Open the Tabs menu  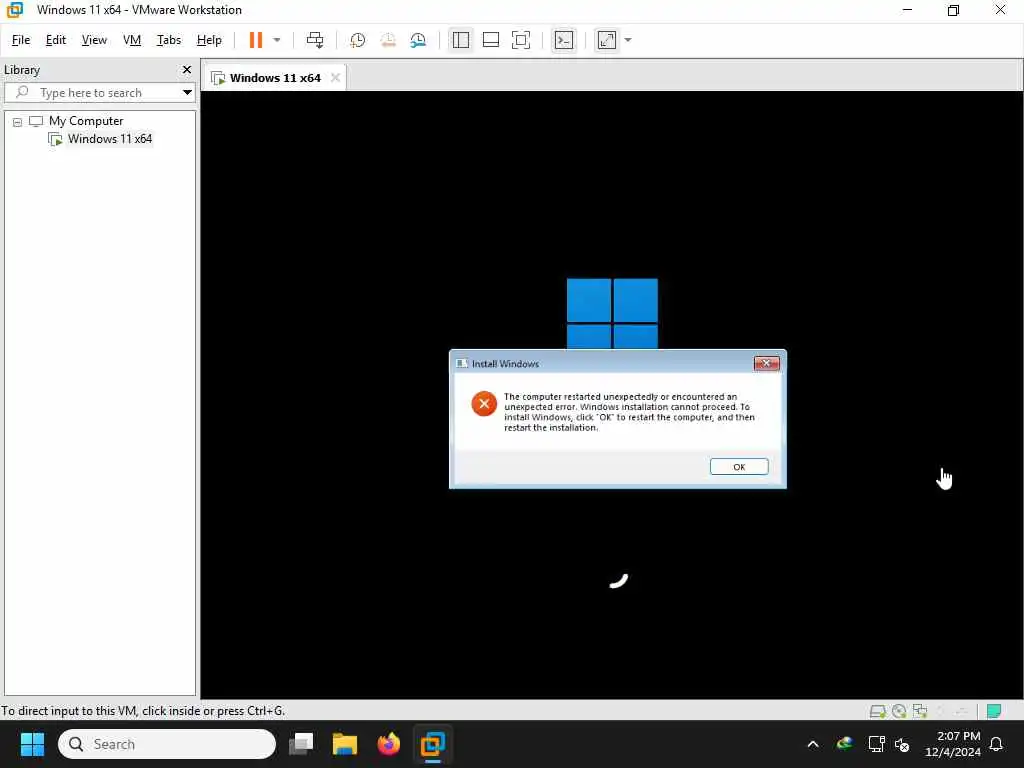coord(168,40)
